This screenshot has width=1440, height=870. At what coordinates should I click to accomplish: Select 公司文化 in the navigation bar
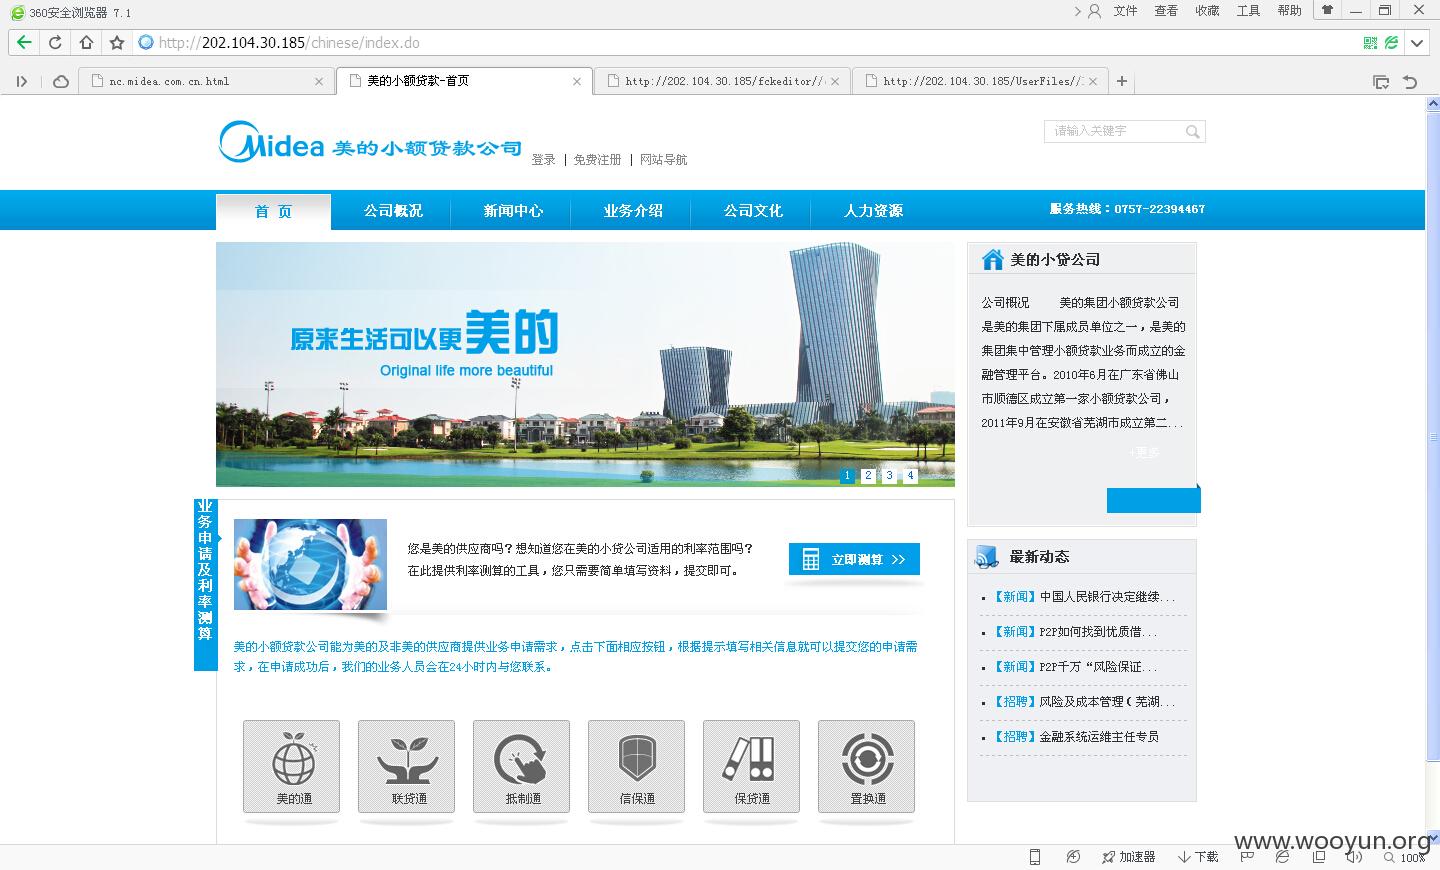click(753, 211)
